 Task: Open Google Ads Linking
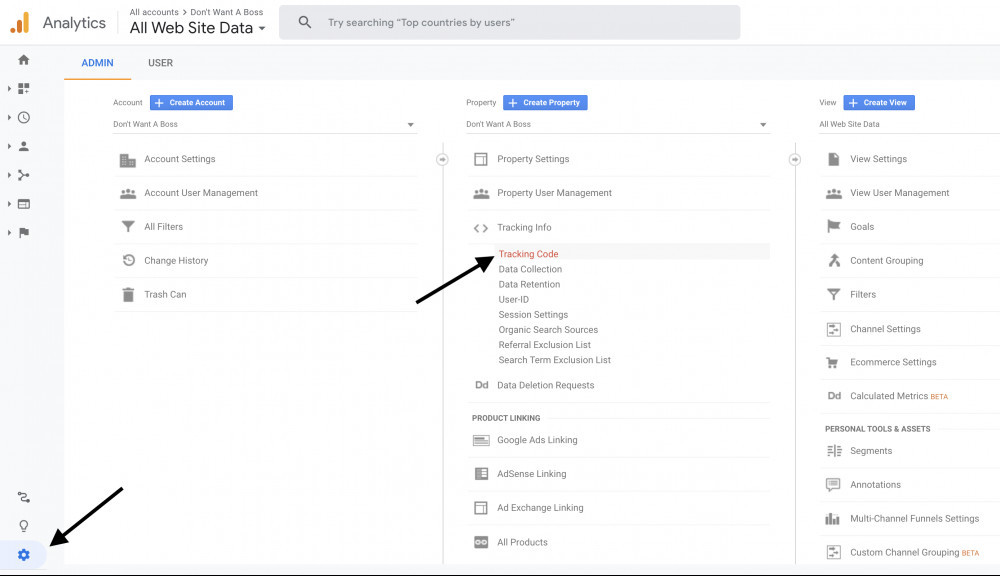coord(537,440)
